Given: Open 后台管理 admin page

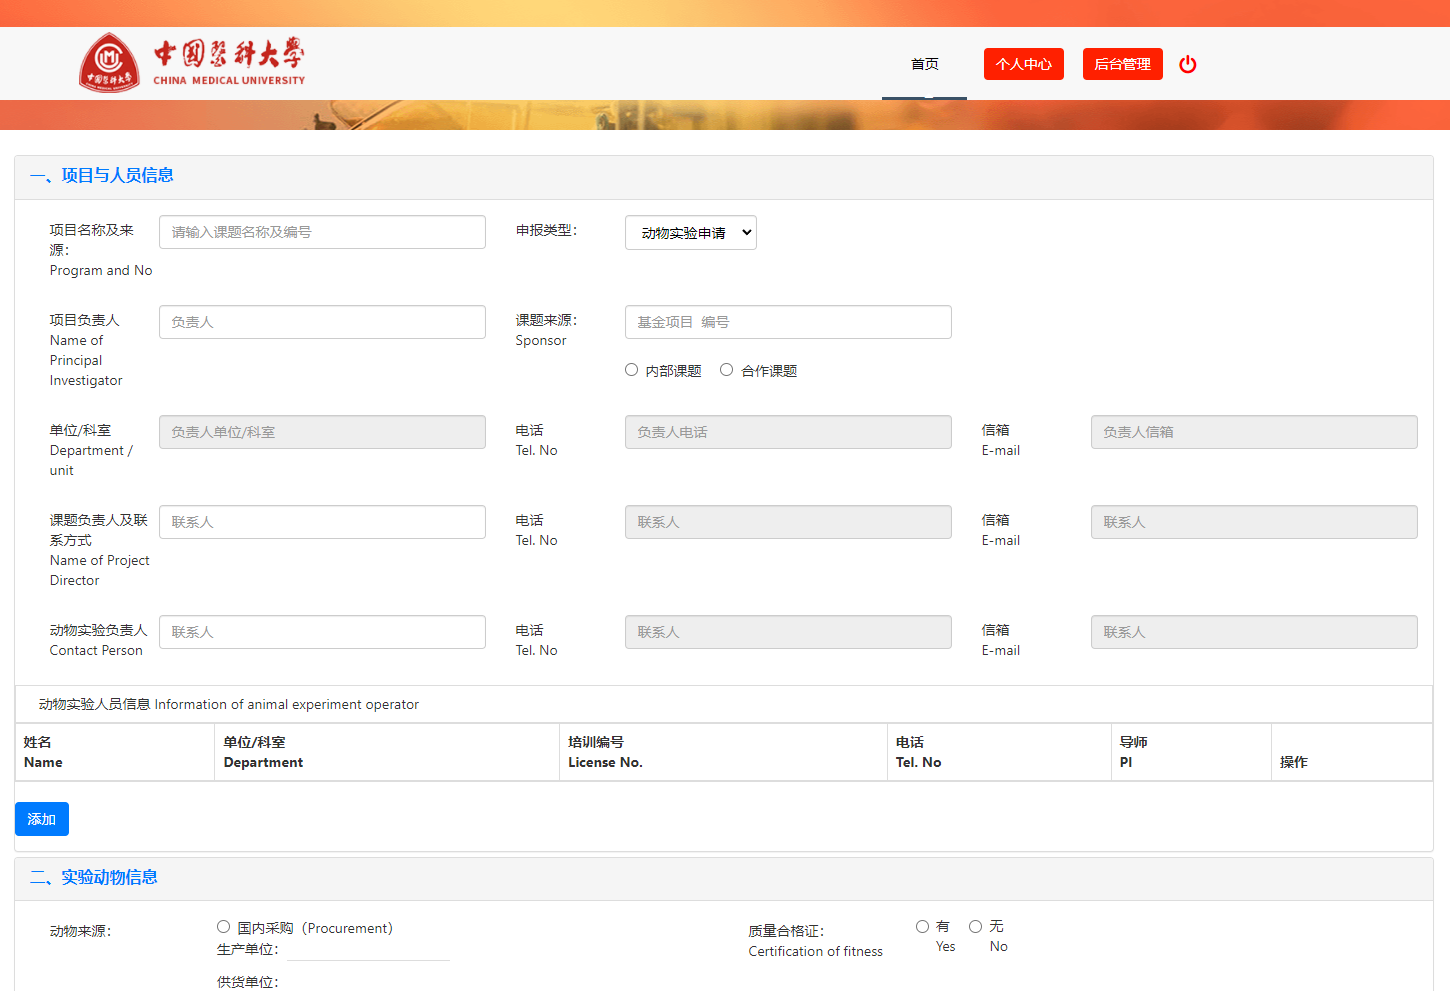Looking at the screenshot, I should (1122, 64).
